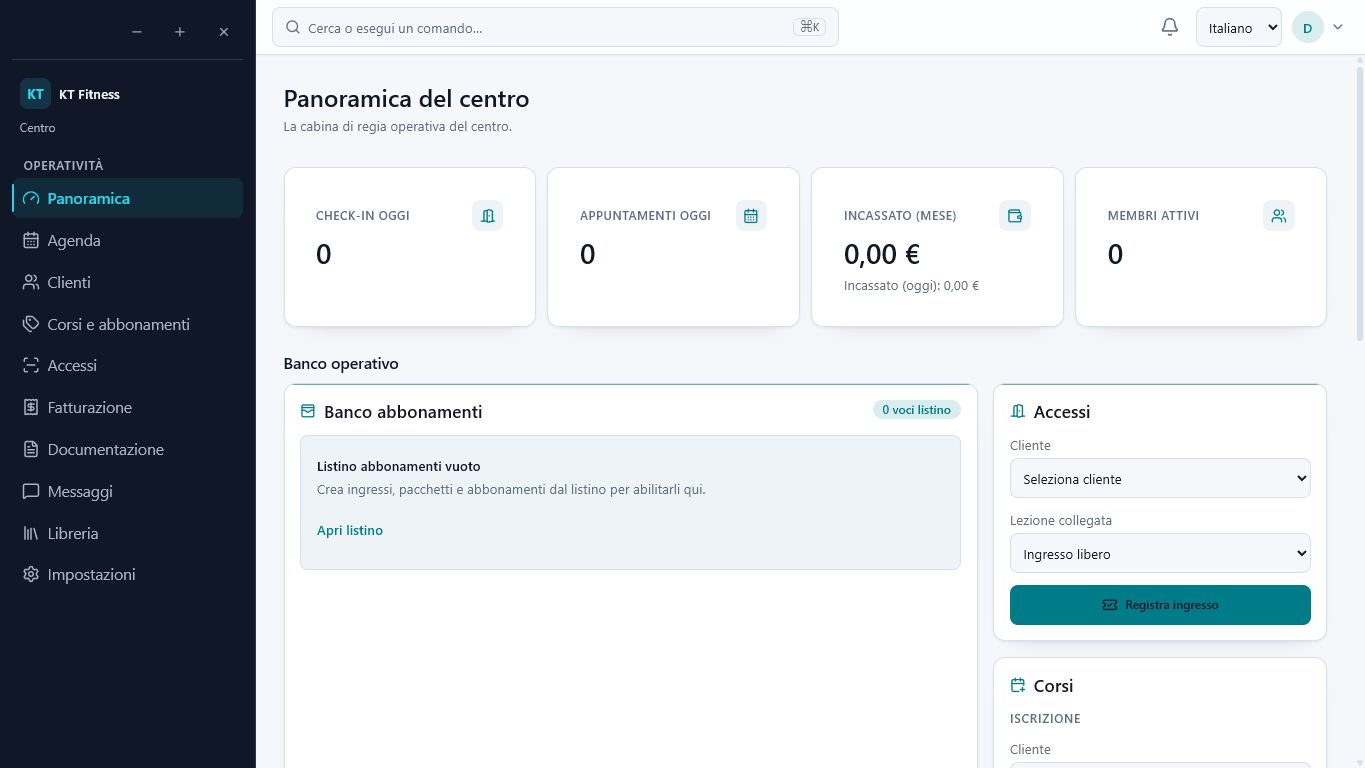The height and width of the screenshot is (768, 1365).
Task: Click the Agenda calendar icon
Action: coord(31,240)
